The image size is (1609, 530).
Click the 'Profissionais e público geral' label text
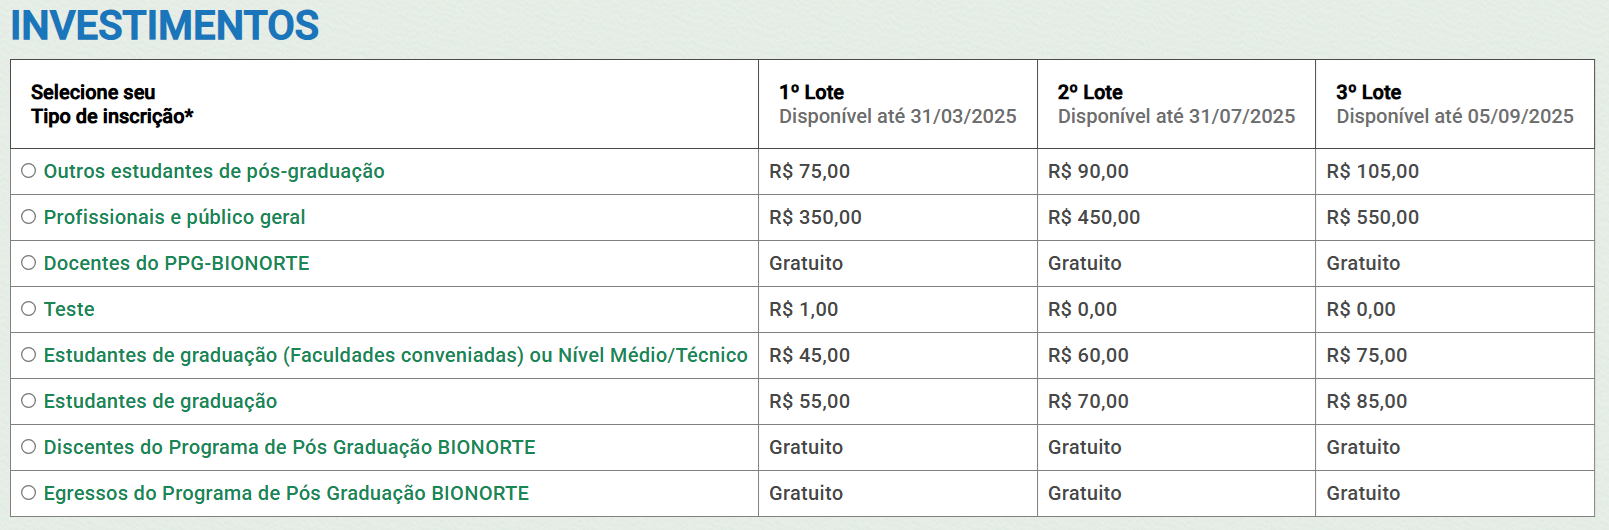174,217
